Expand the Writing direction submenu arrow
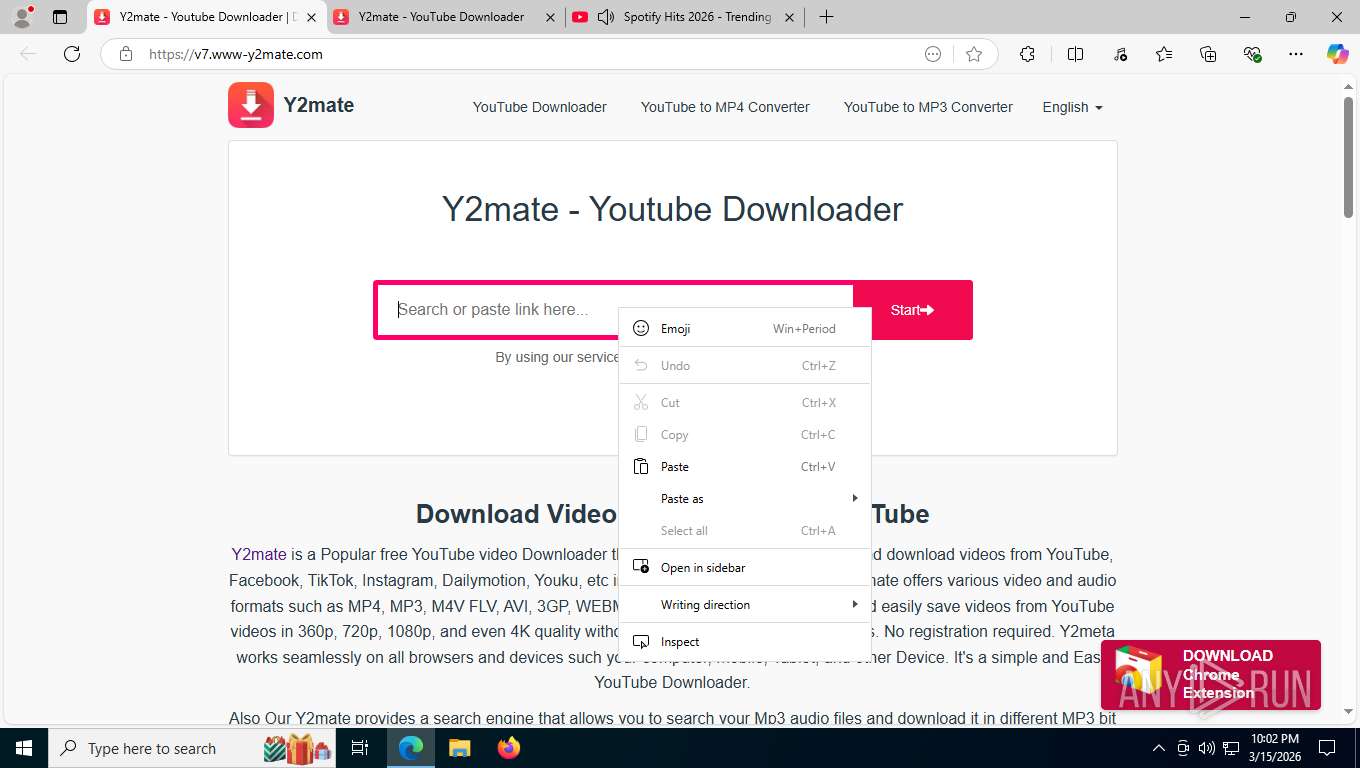 [855, 604]
